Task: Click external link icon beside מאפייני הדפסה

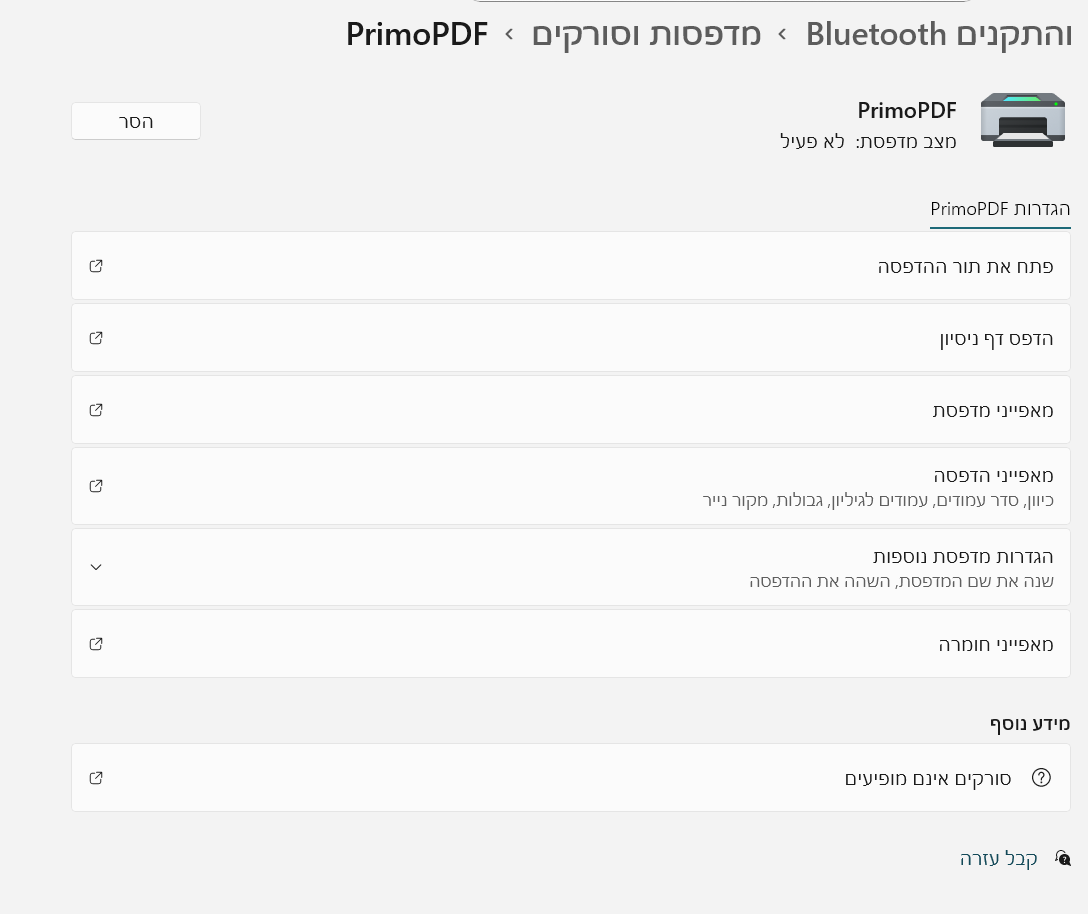Action: 96,486
